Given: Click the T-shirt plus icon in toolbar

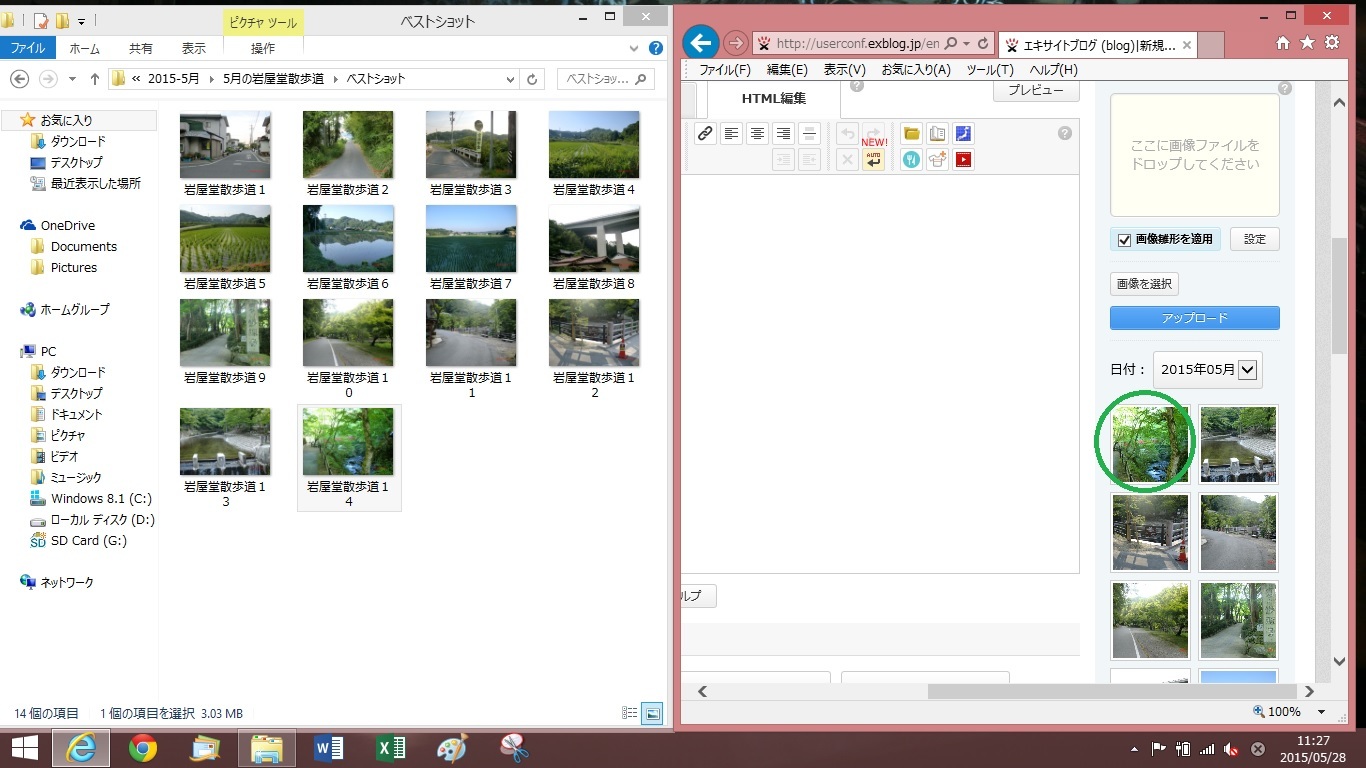Looking at the screenshot, I should [937, 160].
